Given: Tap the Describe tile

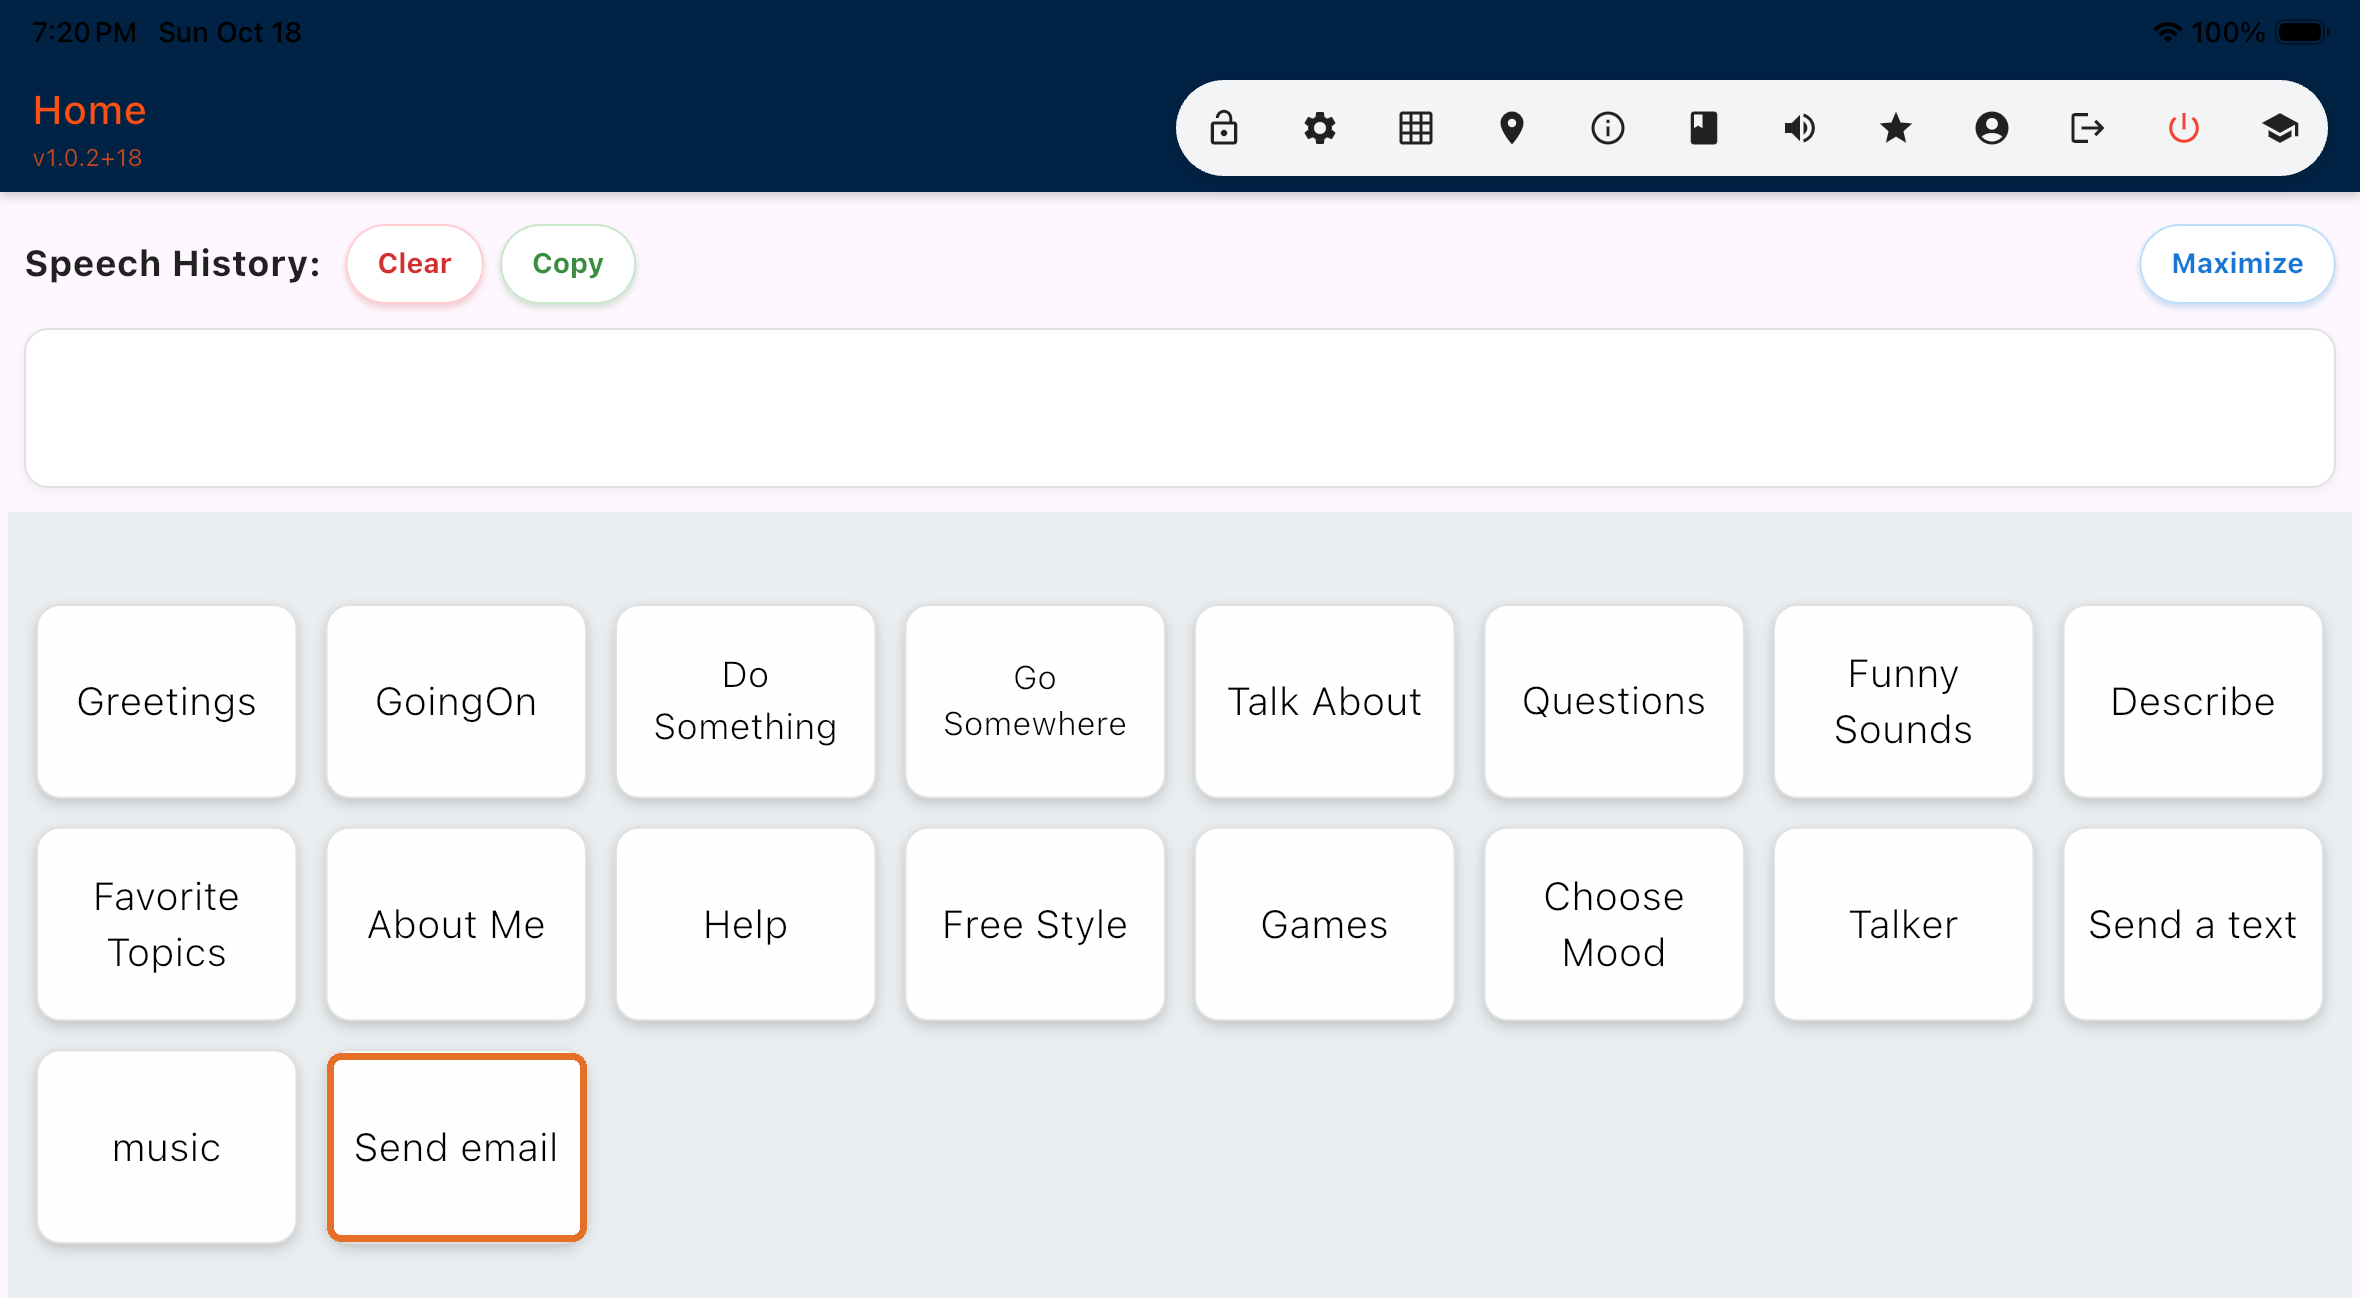Looking at the screenshot, I should [x=2193, y=702].
